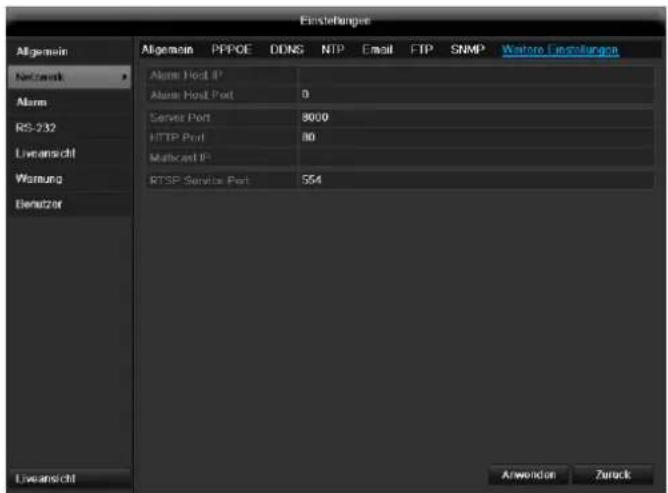Click the Alarm Host Port label
The width and height of the screenshot is (668, 493).
point(192,95)
